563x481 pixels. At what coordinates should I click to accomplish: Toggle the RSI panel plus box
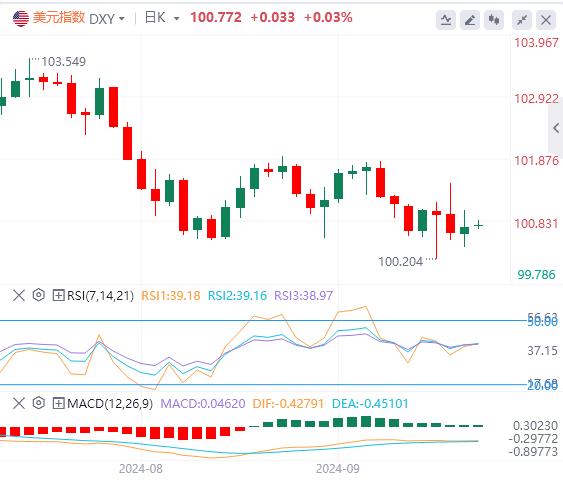tap(58, 295)
